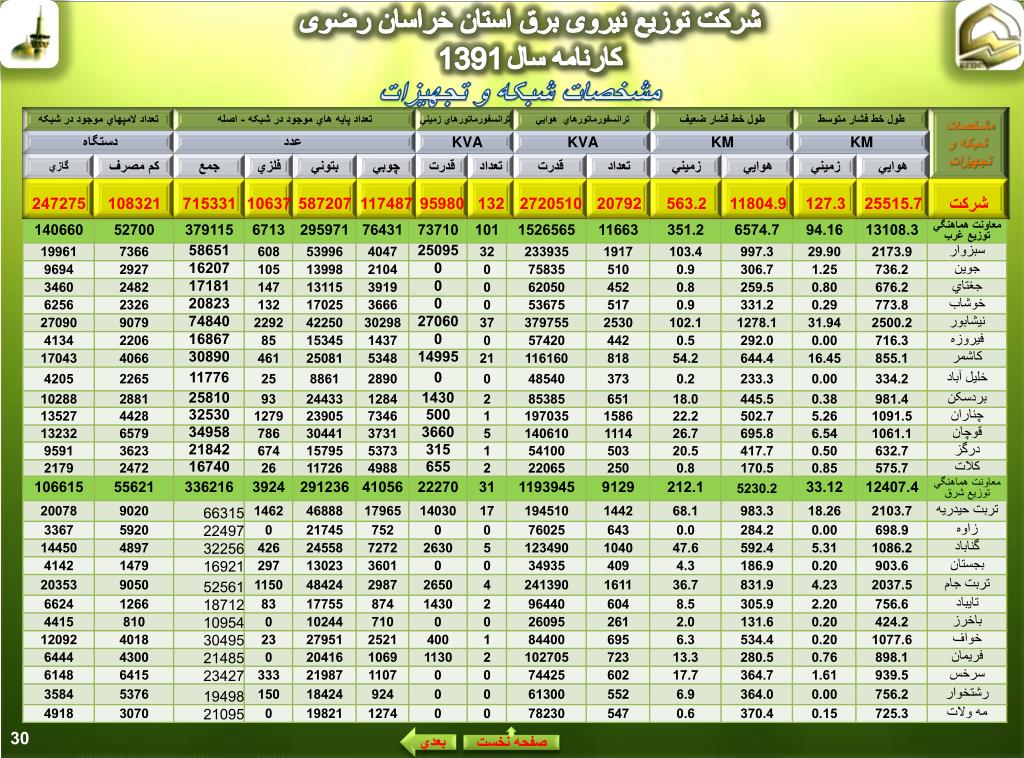Click company total value 2720510
Viewport: 1024px width, 758px height.
(x=550, y=203)
